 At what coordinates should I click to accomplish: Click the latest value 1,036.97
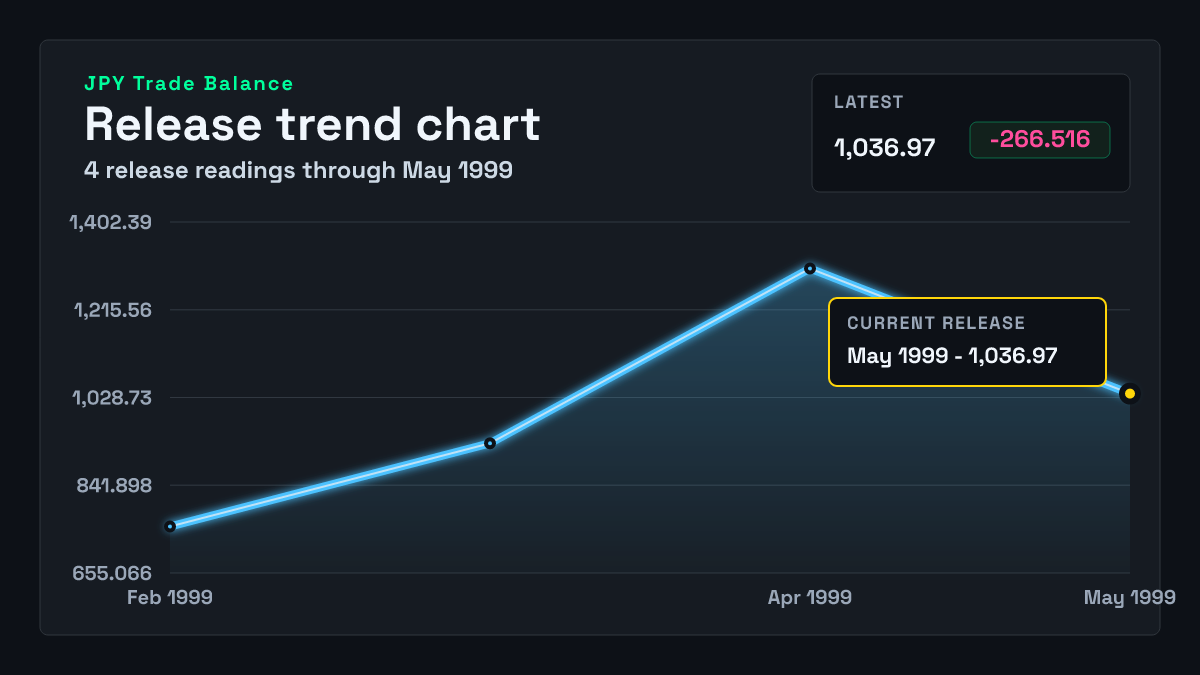tap(885, 148)
